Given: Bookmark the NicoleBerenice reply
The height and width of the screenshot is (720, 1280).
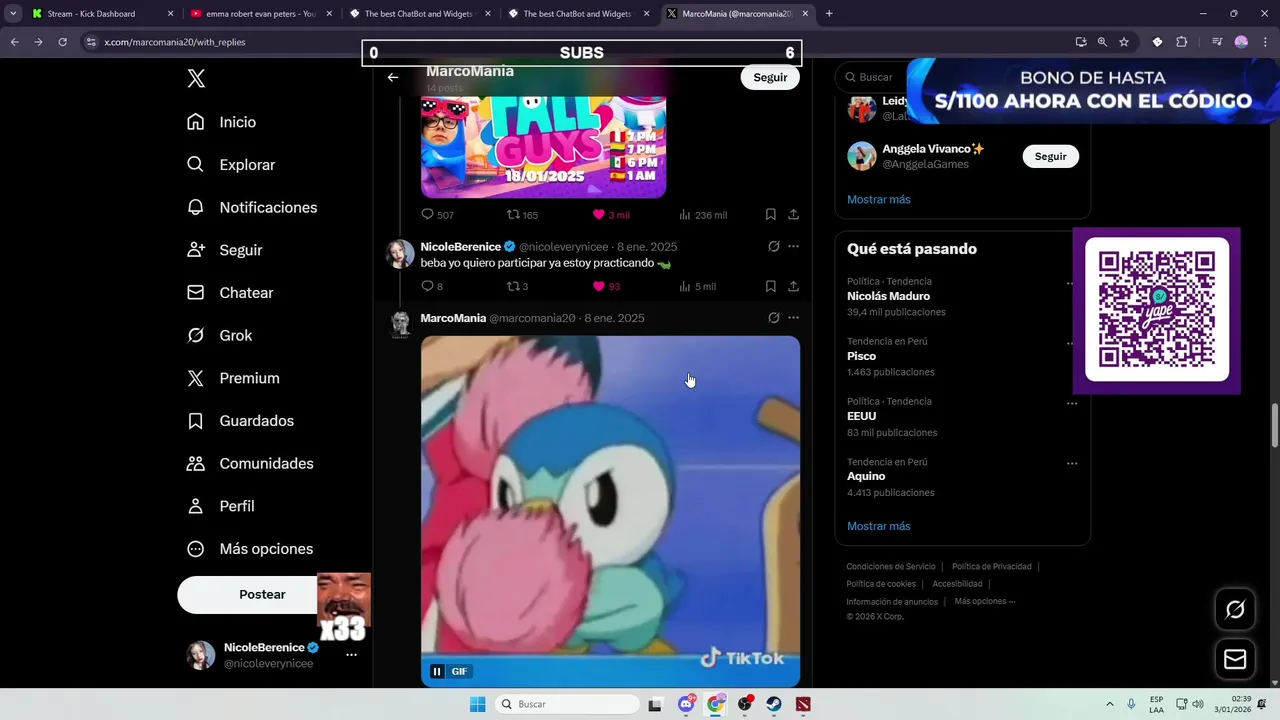Looking at the screenshot, I should (771, 286).
